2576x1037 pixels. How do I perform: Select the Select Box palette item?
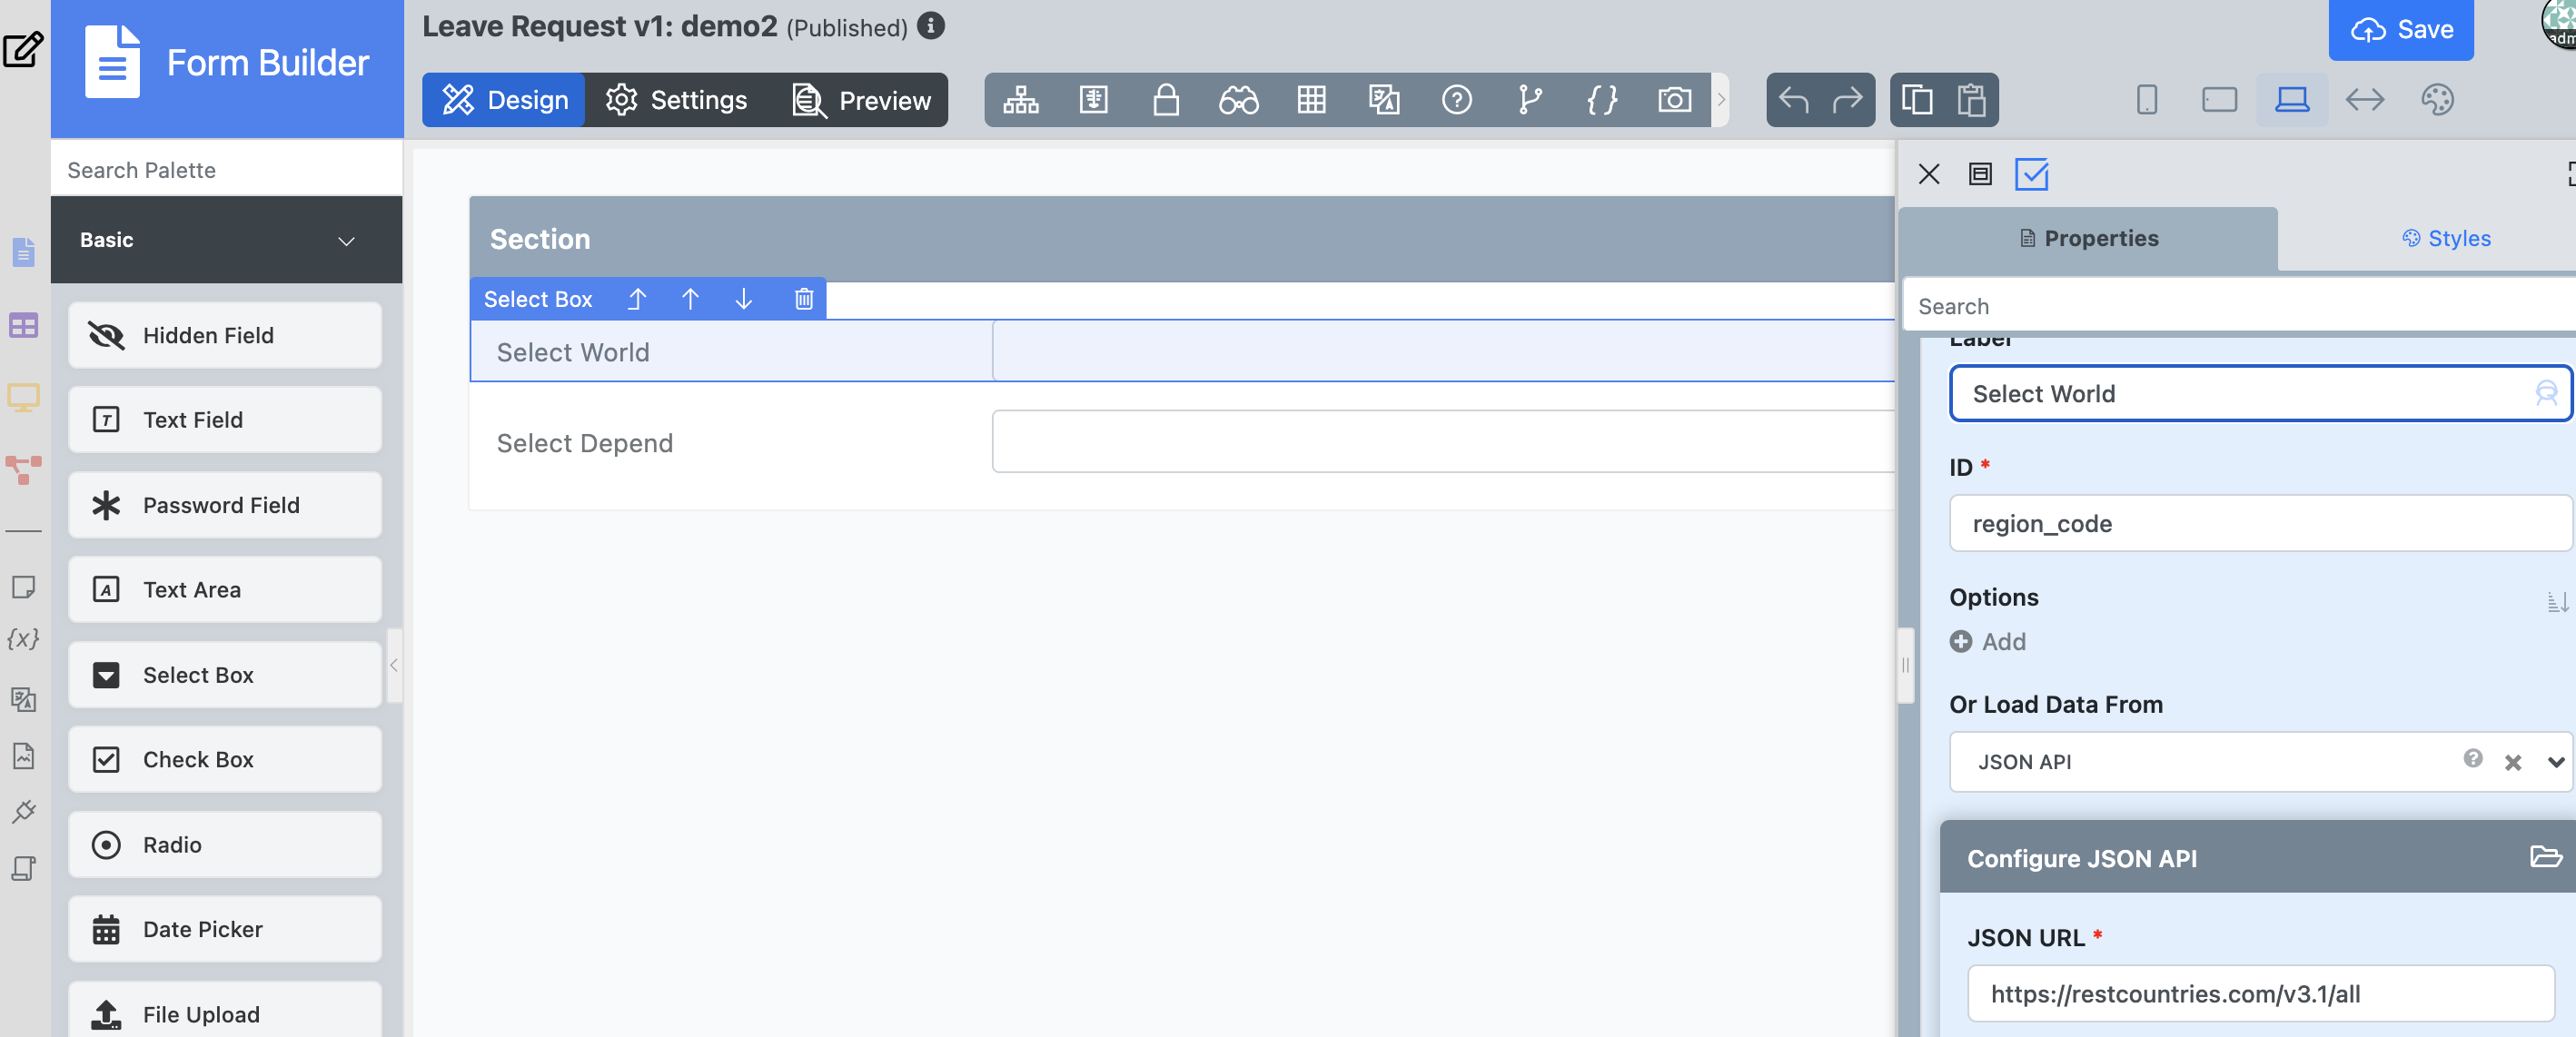click(225, 675)
